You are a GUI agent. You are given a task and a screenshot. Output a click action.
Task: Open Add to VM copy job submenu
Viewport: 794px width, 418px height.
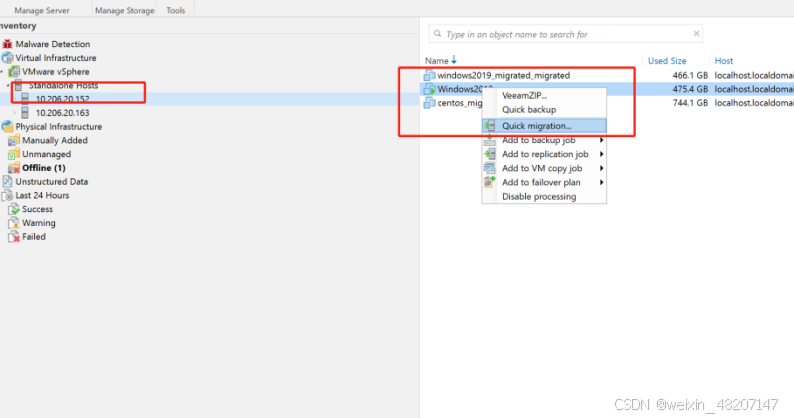click(x=544, y=168)
